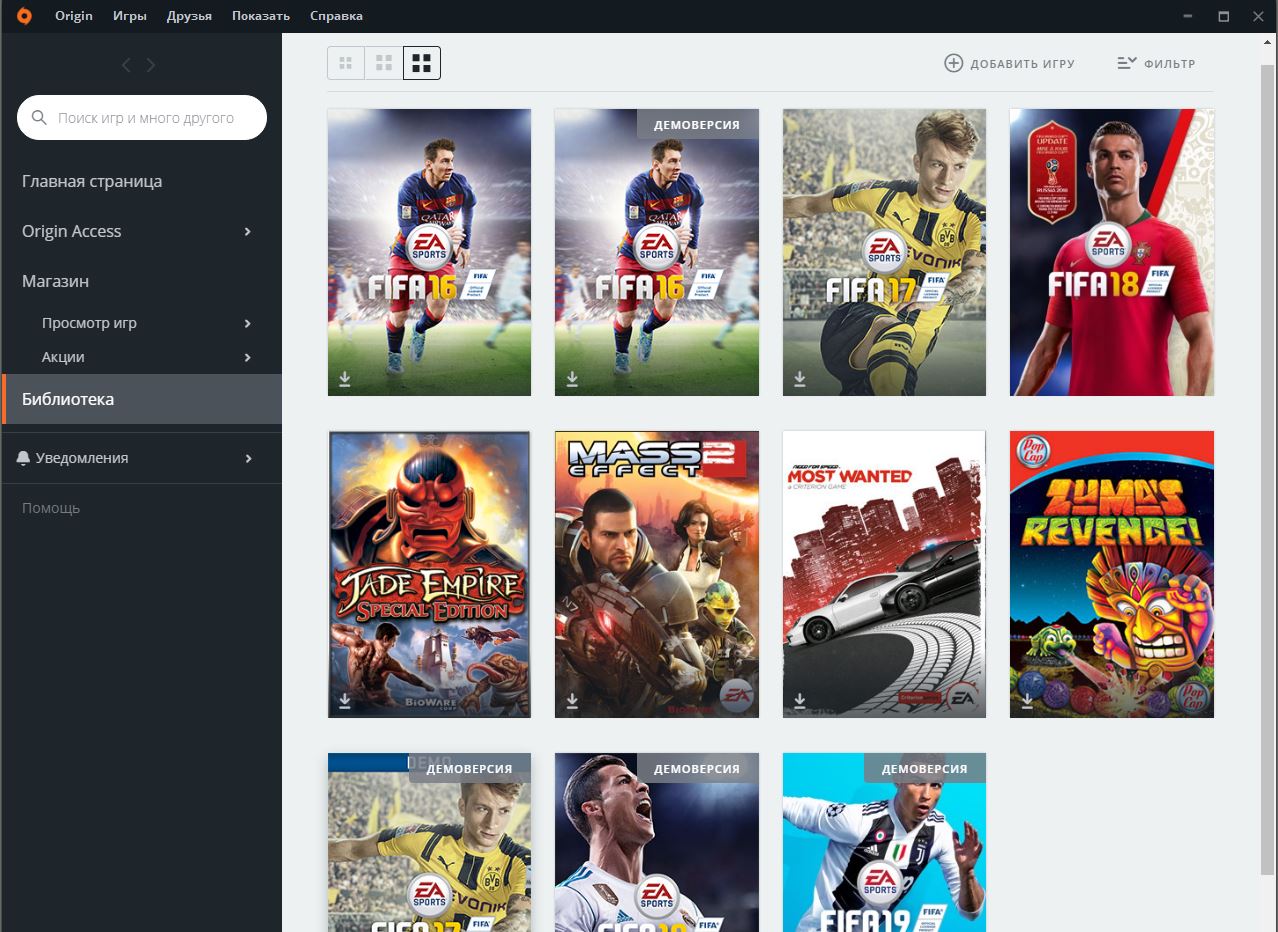1278x932 pixels.
Task: Download FIFA 16 демоверсия via arrow icon
Action: (572, 379)
